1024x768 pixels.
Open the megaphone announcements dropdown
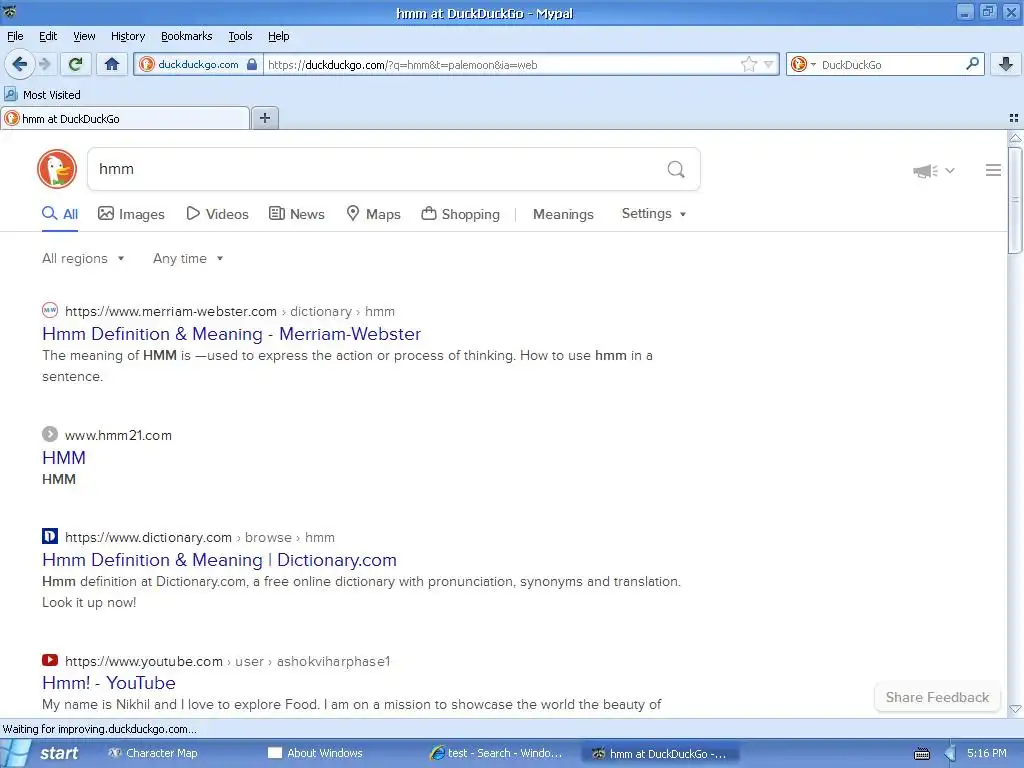pos(933,170)
